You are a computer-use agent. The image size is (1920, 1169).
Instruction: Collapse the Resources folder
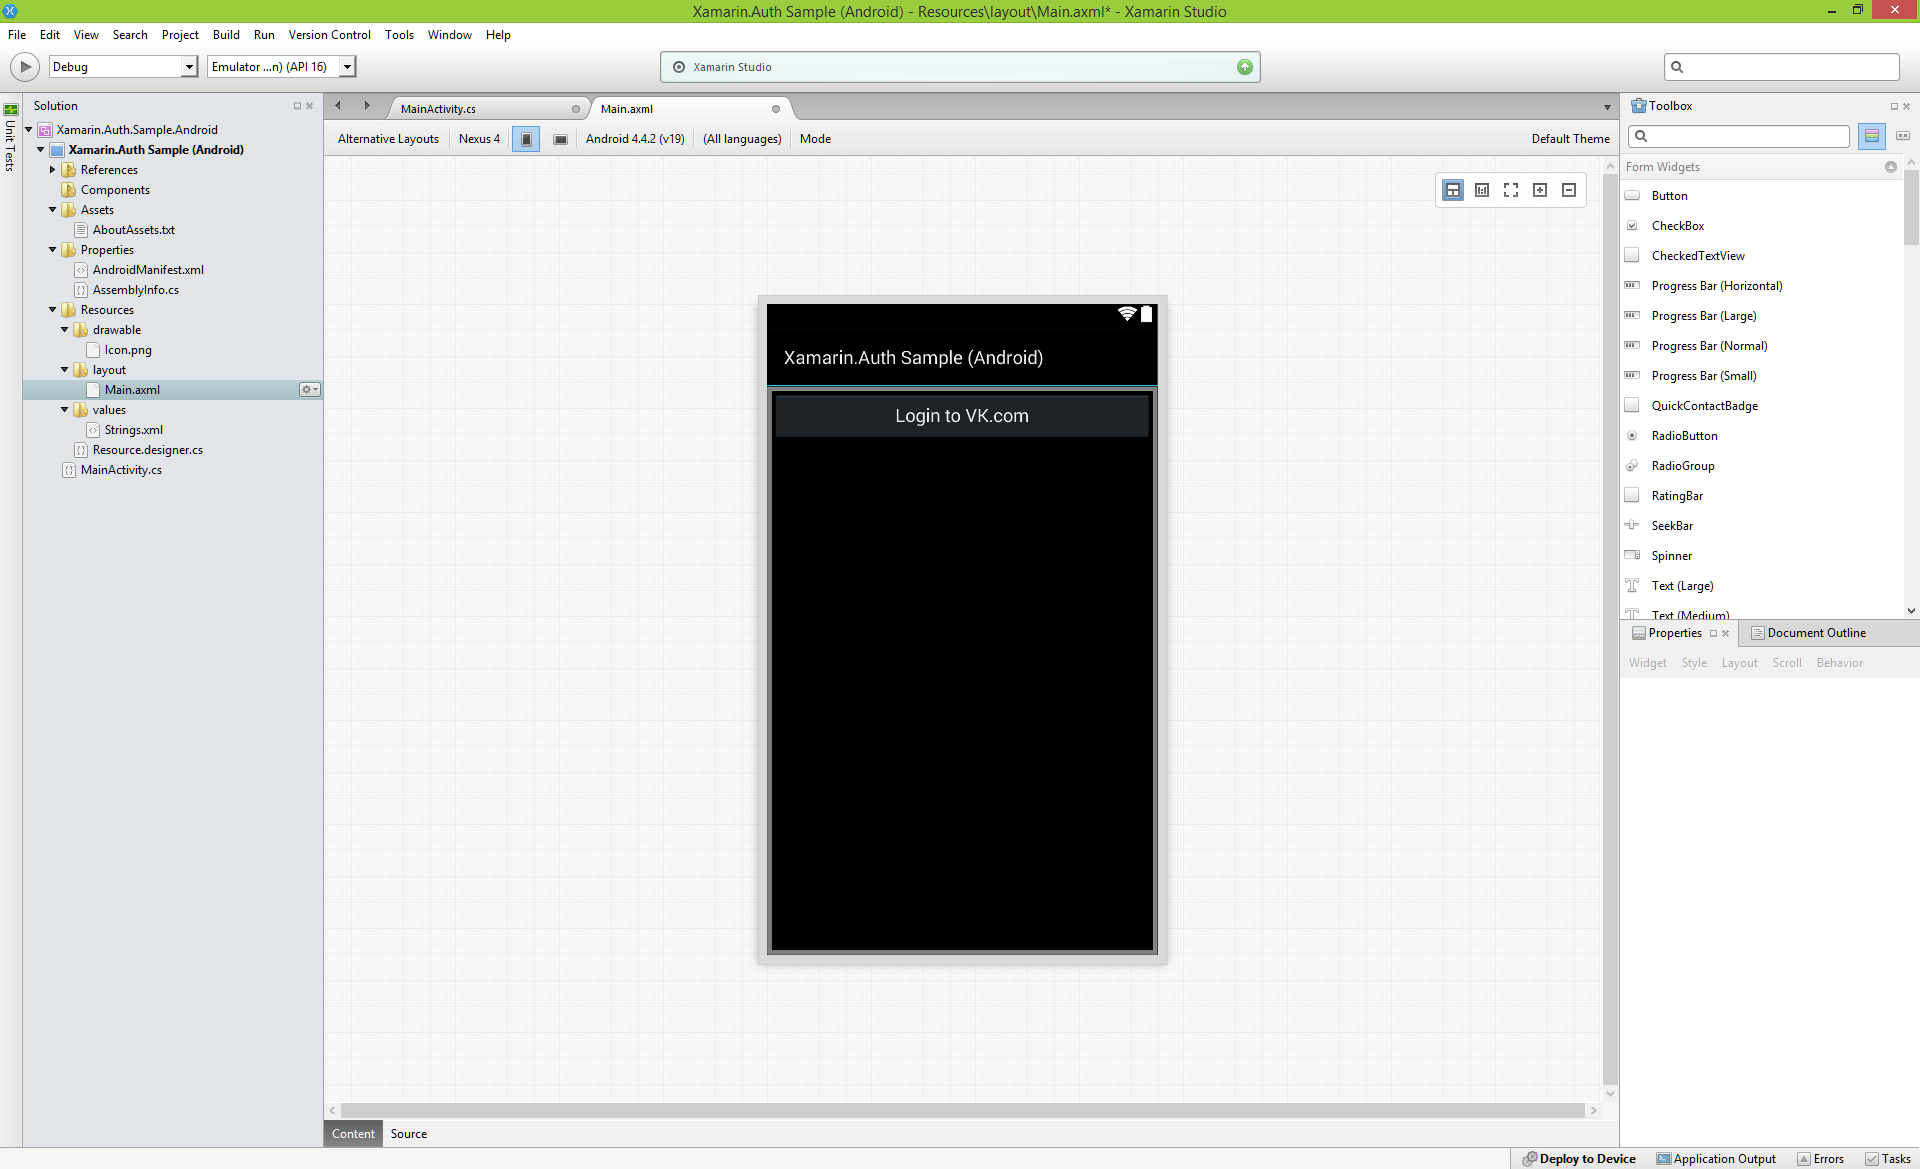[53, 310]
